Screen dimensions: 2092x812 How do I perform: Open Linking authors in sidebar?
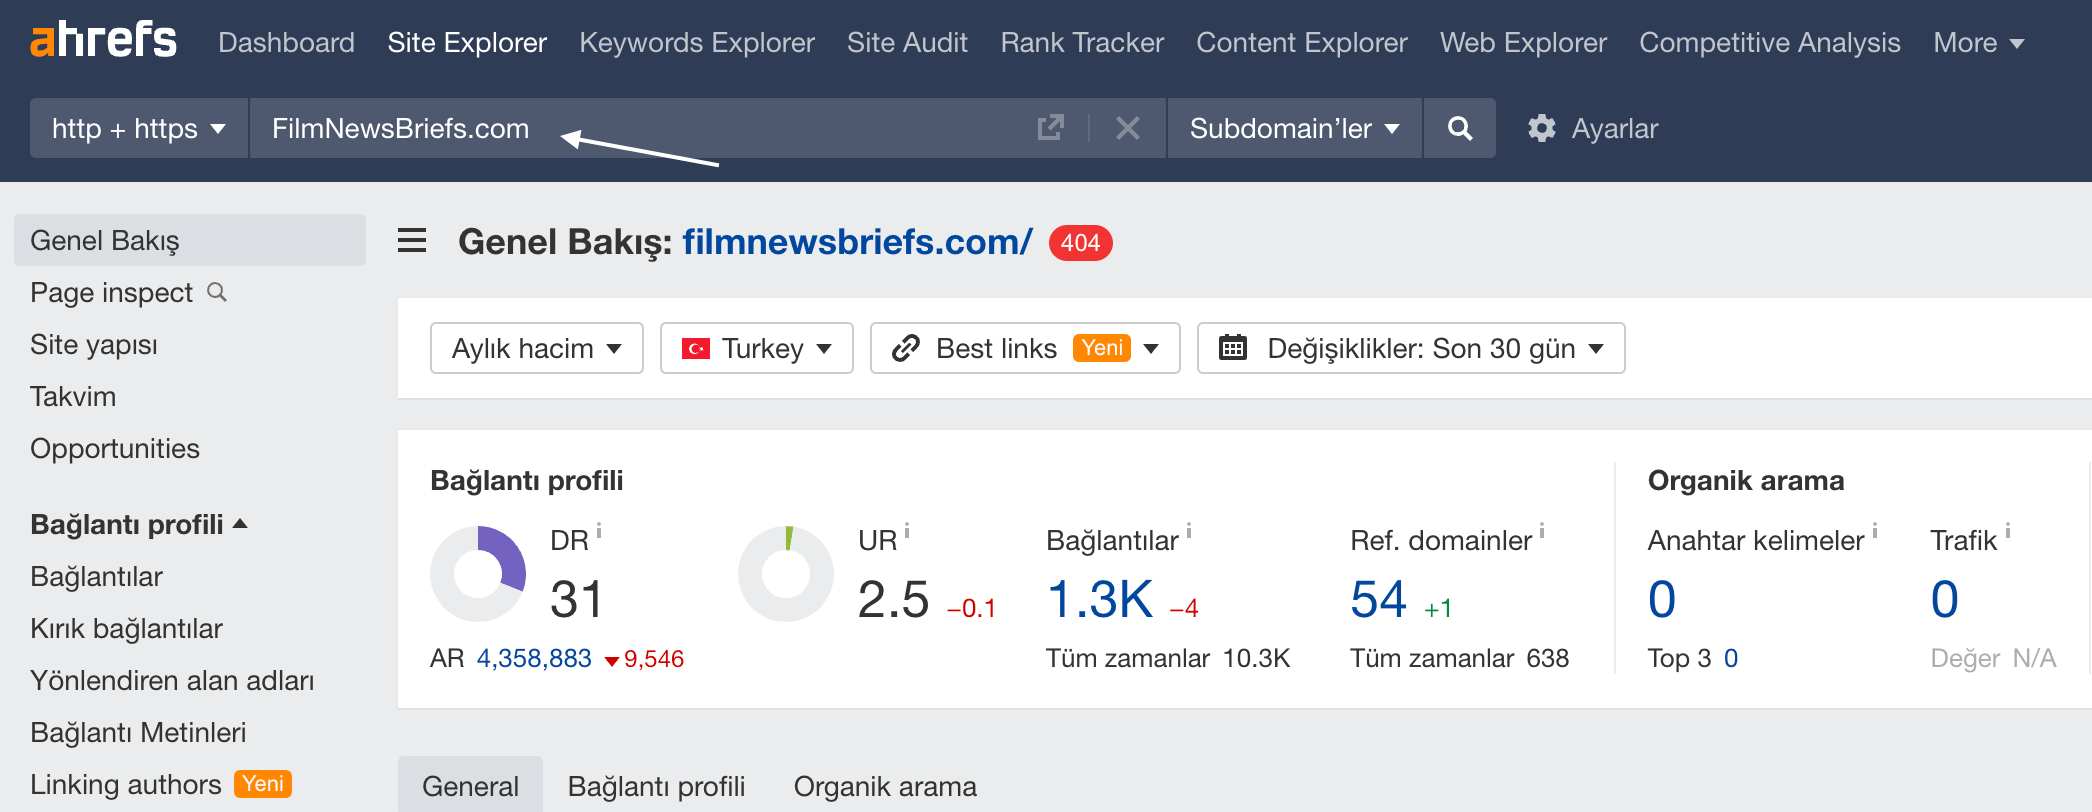[126, 784]
